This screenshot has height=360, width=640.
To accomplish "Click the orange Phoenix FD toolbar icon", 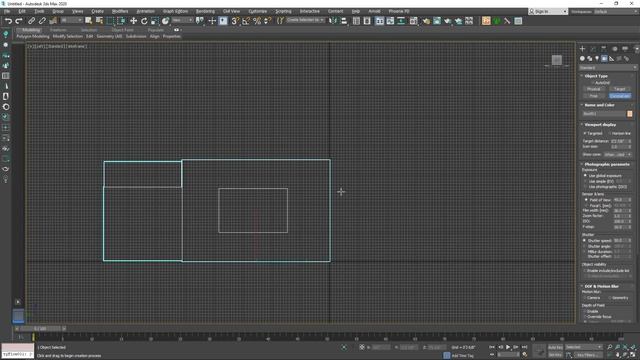I will click(x=486, y=21).
